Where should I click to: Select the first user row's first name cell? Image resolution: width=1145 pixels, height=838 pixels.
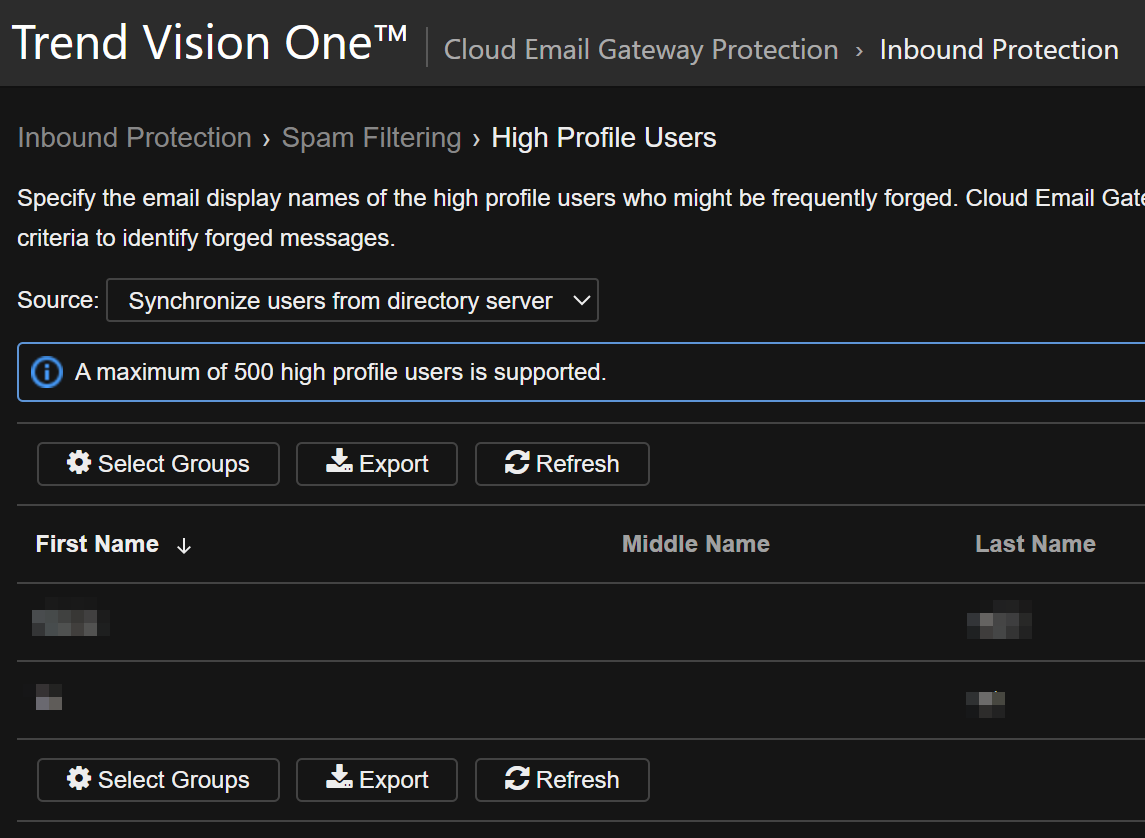70,622
